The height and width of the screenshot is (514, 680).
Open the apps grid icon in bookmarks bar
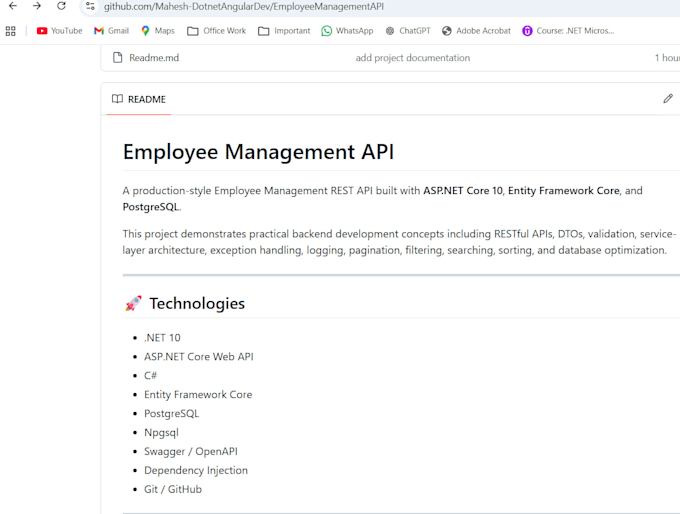(x=10, y=31)
